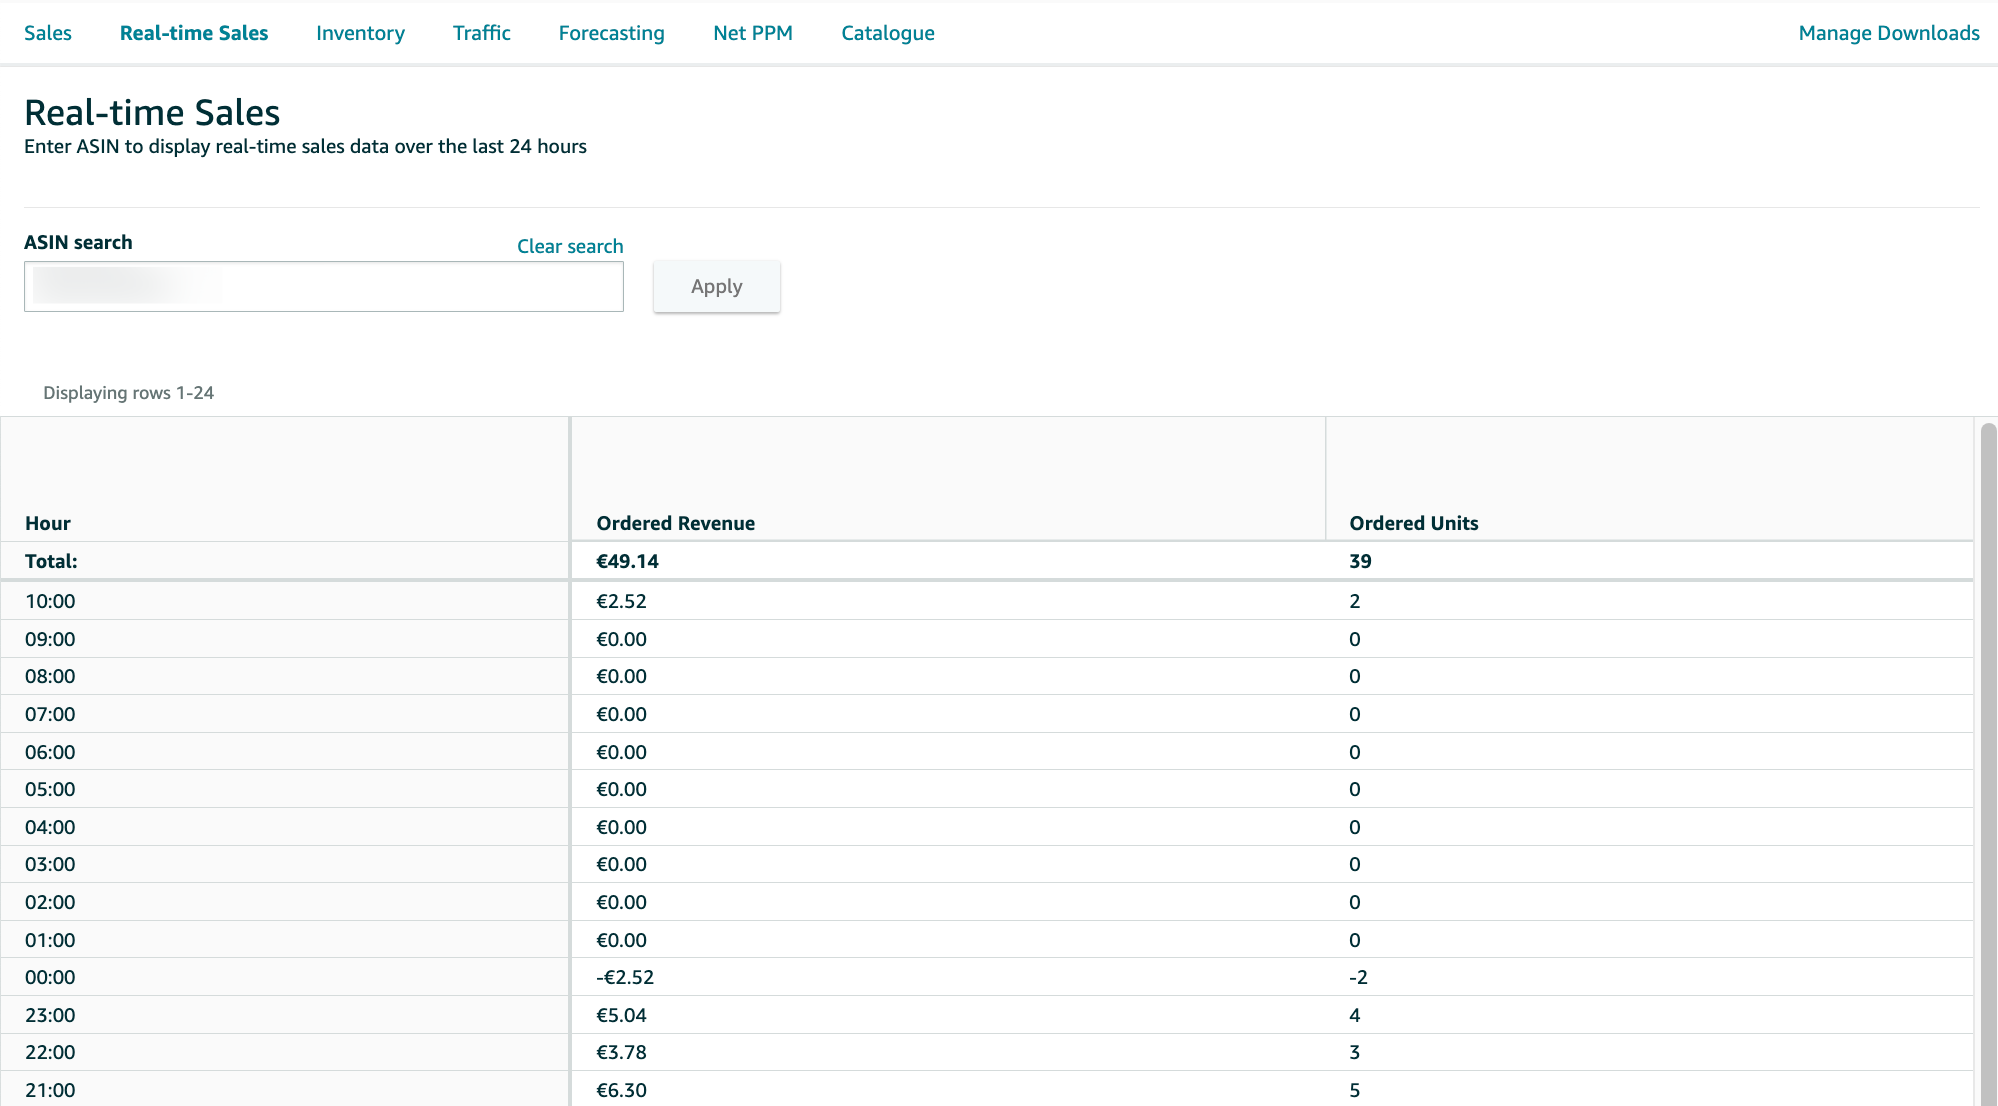Select the Total summary row
This screenshot has height=1106, width=1998.
(285, 561)
